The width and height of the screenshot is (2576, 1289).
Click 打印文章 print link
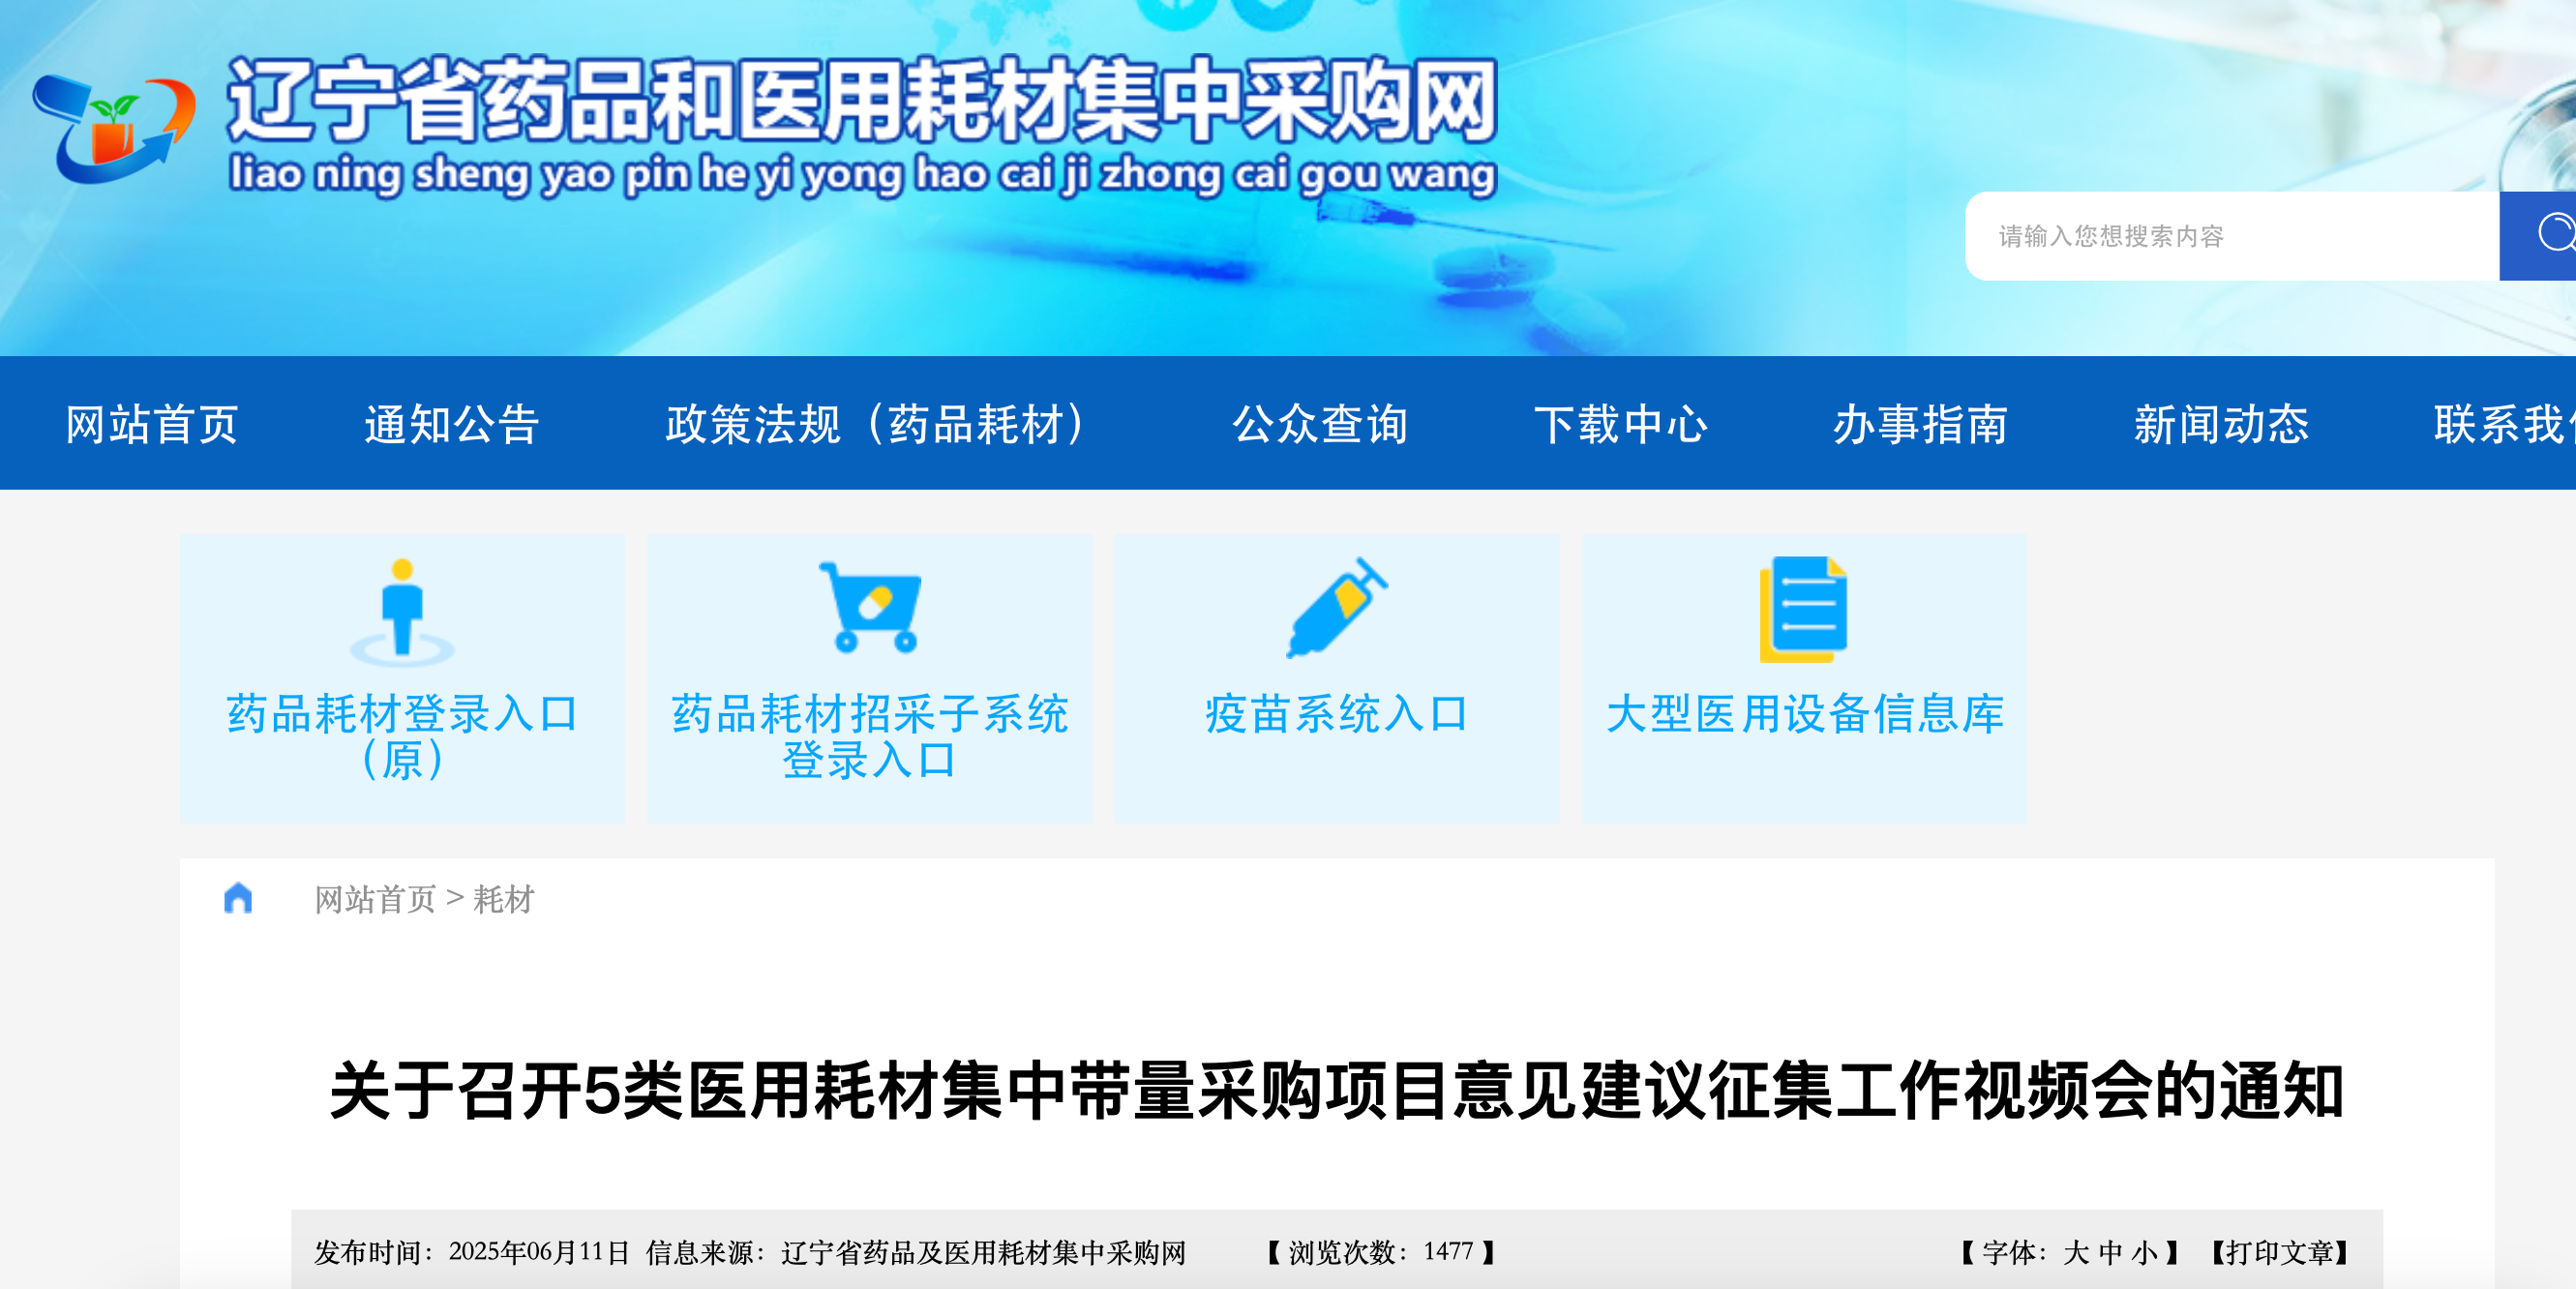2280,1252
